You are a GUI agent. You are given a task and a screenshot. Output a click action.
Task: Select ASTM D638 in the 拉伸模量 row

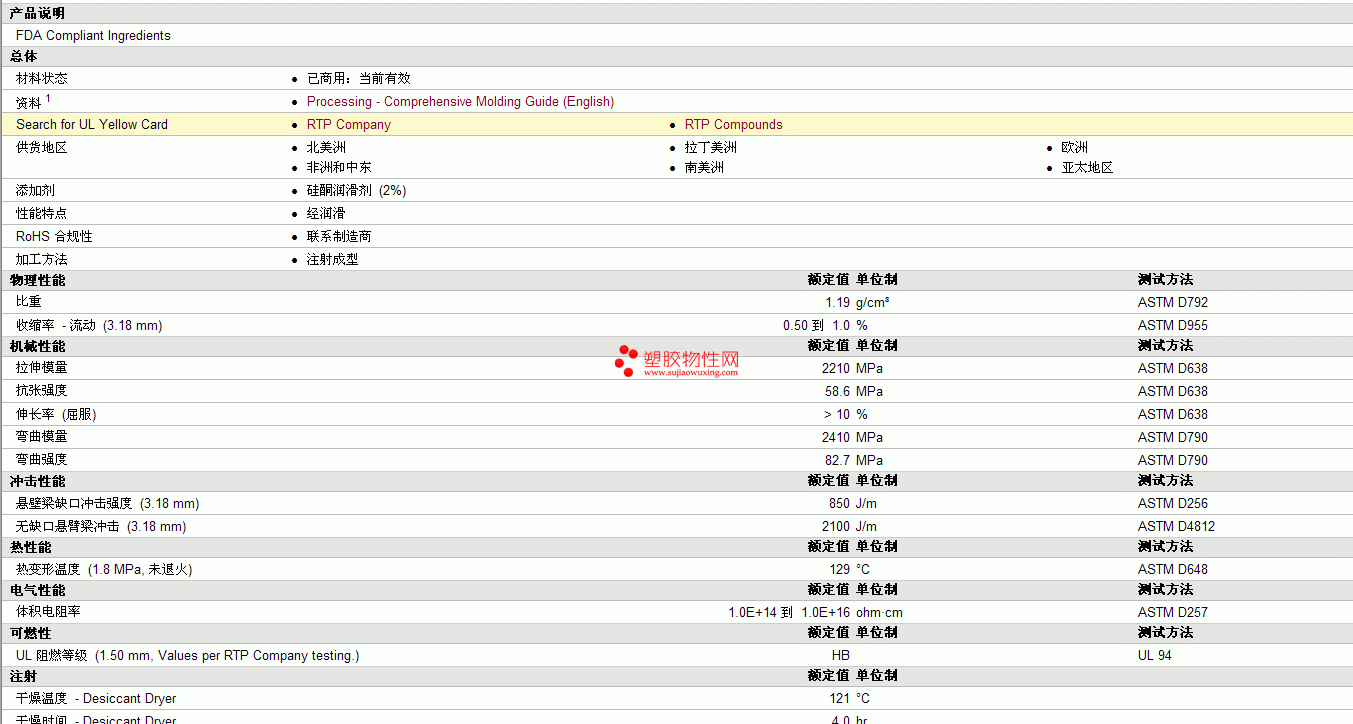[1172, 369]
